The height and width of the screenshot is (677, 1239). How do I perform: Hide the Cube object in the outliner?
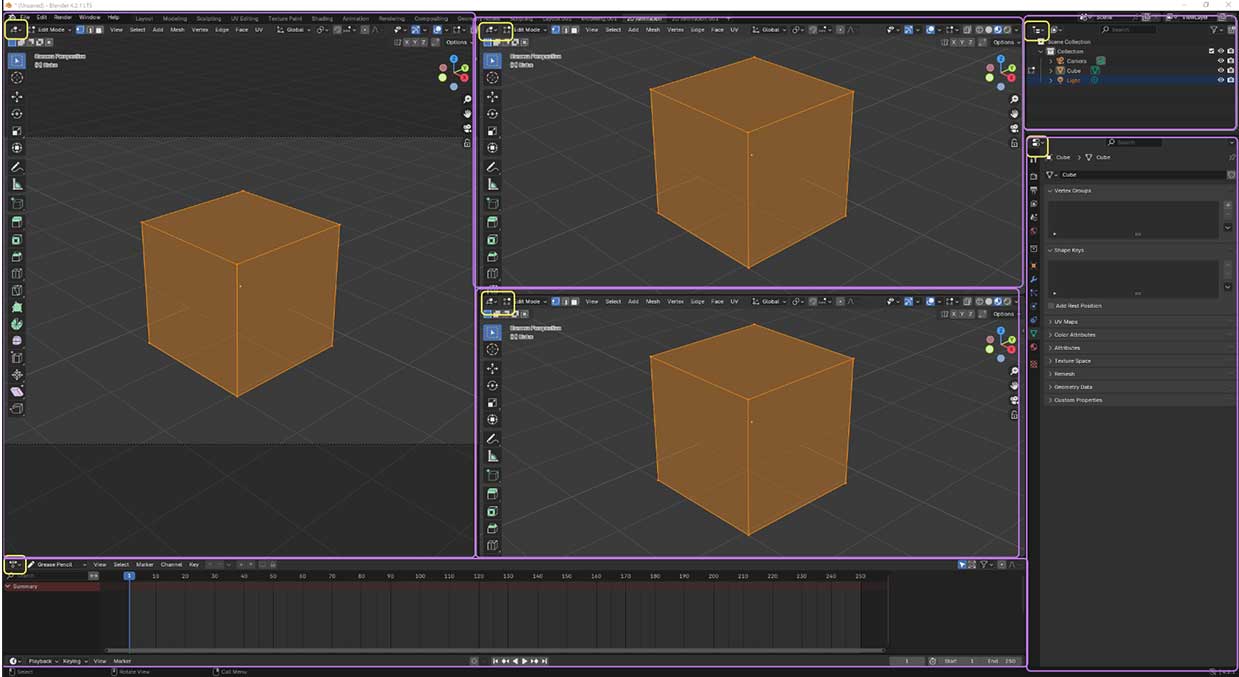1221,71
